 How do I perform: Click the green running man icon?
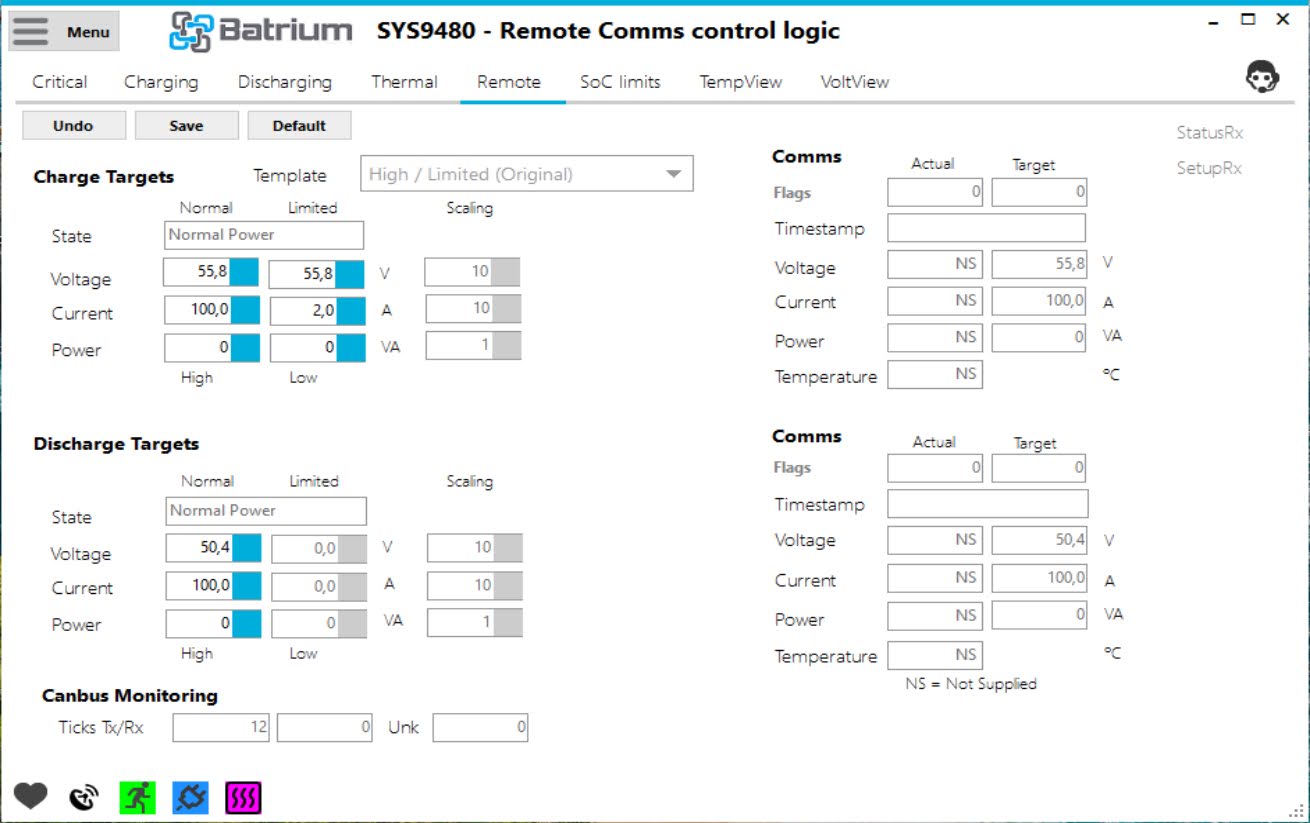pyautogui.click(x=137, y=797)
